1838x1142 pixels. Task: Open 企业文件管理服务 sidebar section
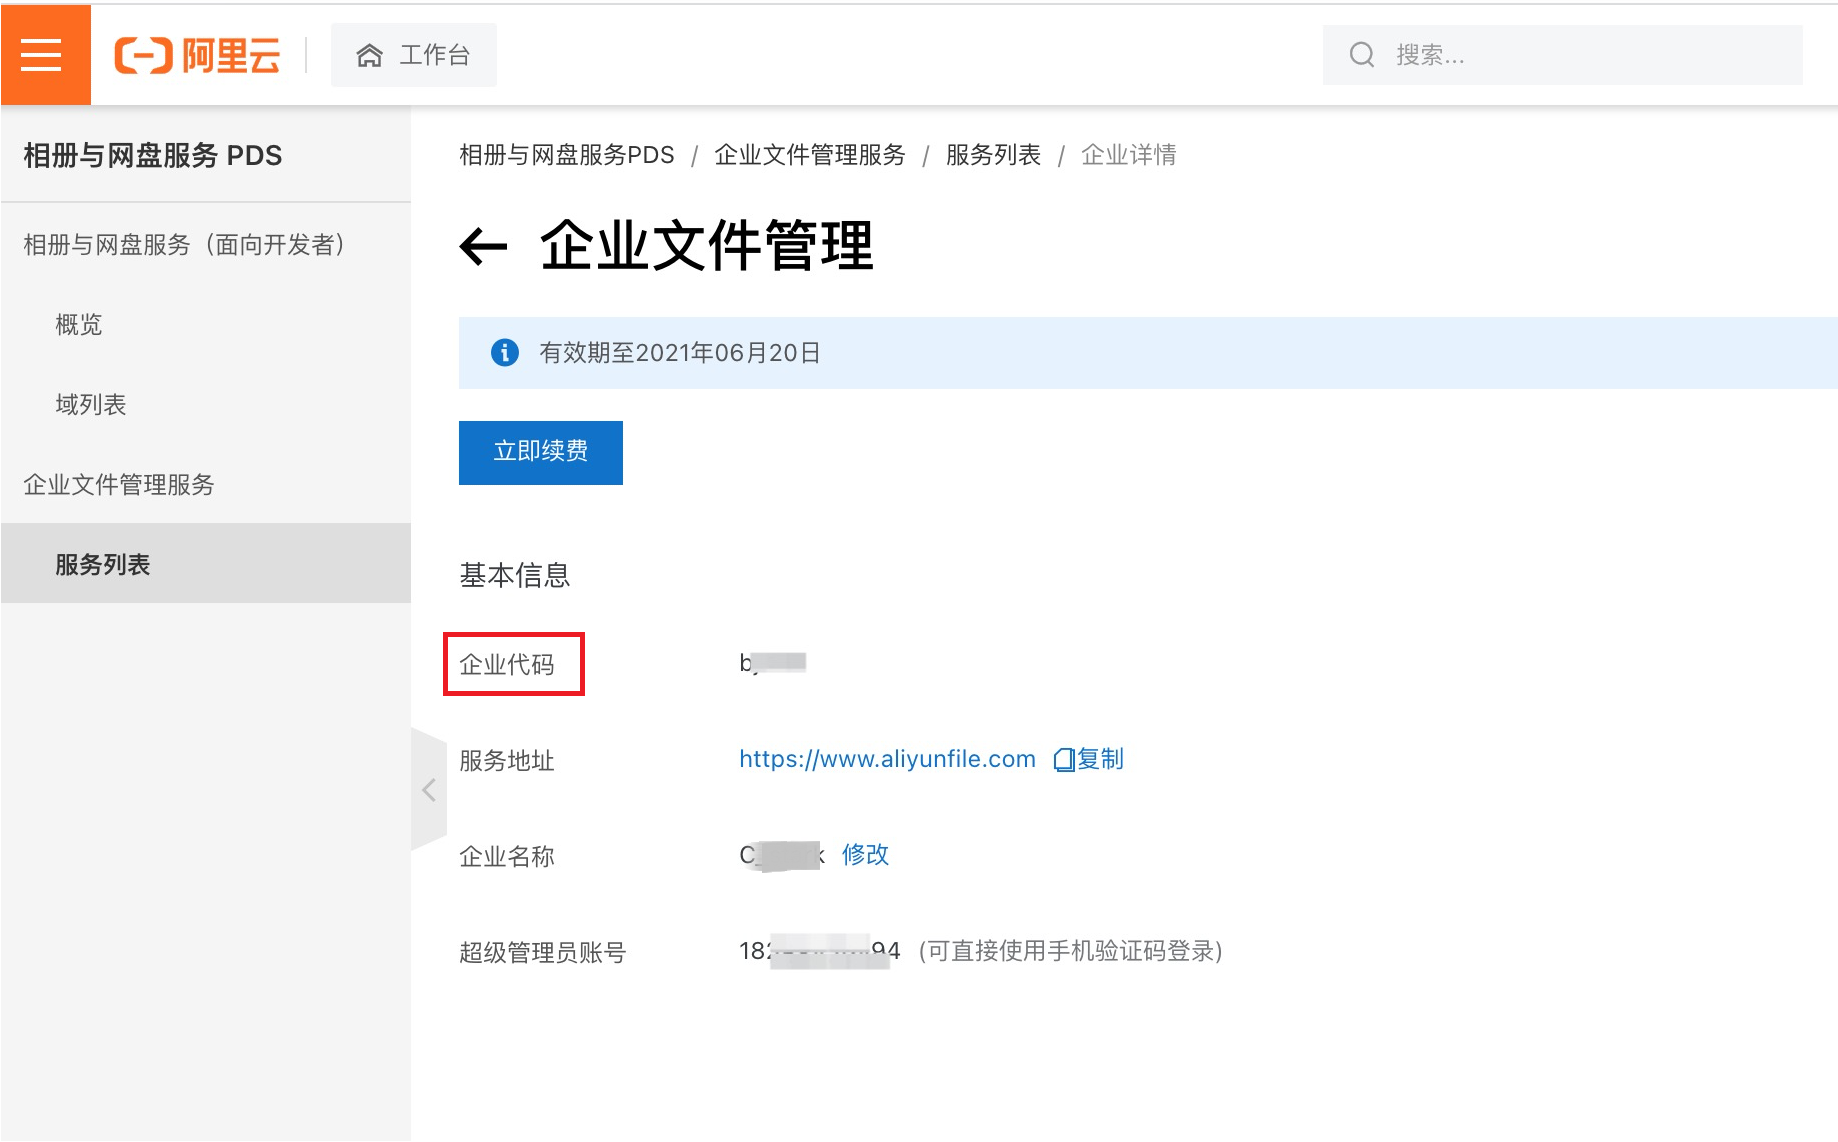(119, 485)
